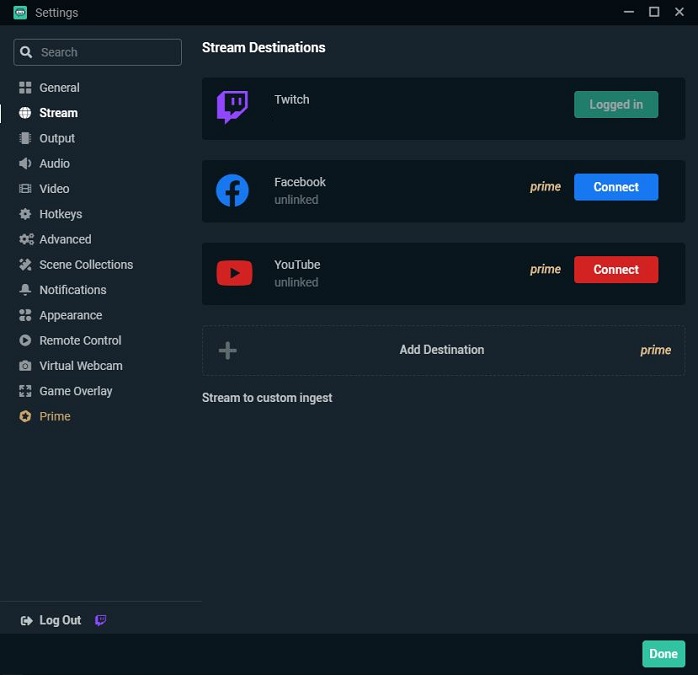The width and height of the screenshot is (698, 675).
Task: Click the Prime star badge icon
Action: (25, 416)
